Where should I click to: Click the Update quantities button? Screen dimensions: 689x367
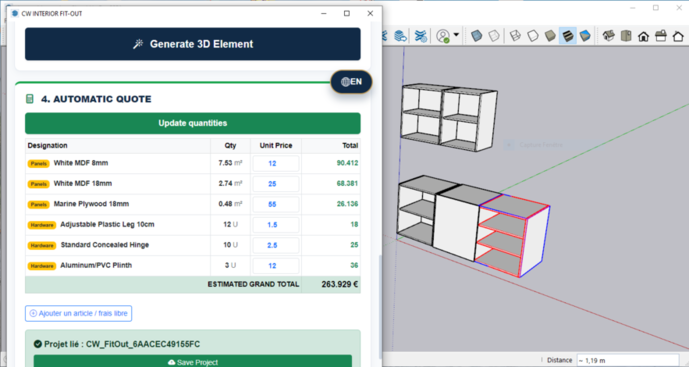192,123
